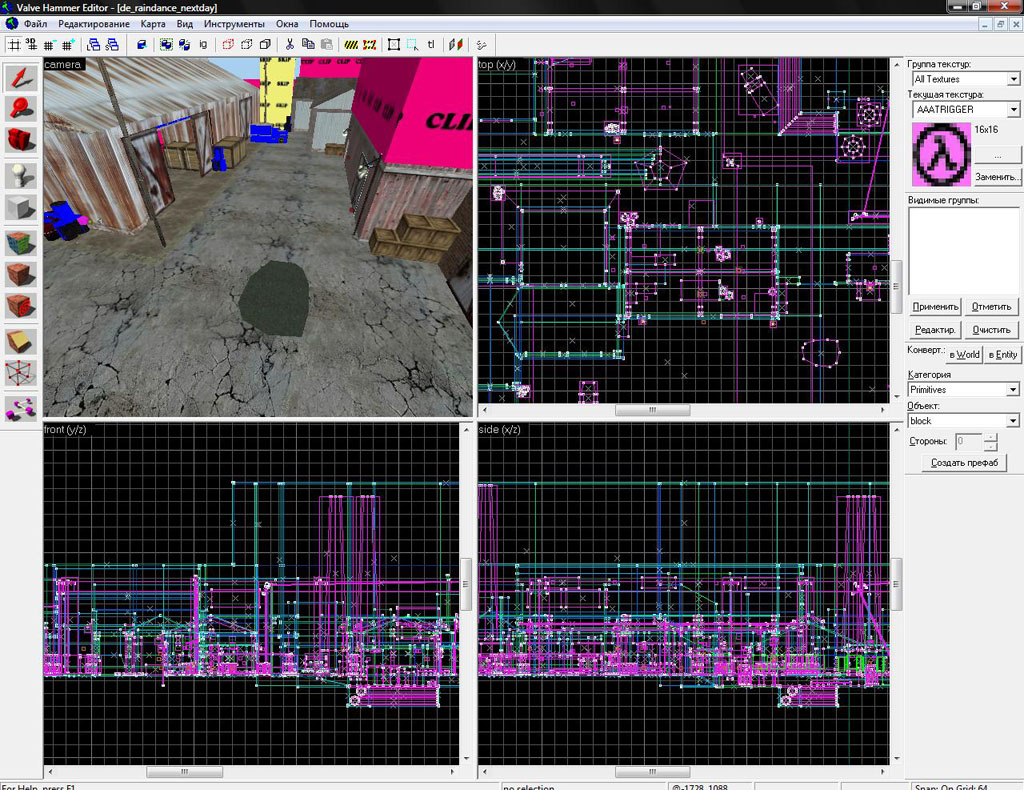Screen dimensions: 1024x790
Task: Select the Clipping tool icon
Action: 21,341
